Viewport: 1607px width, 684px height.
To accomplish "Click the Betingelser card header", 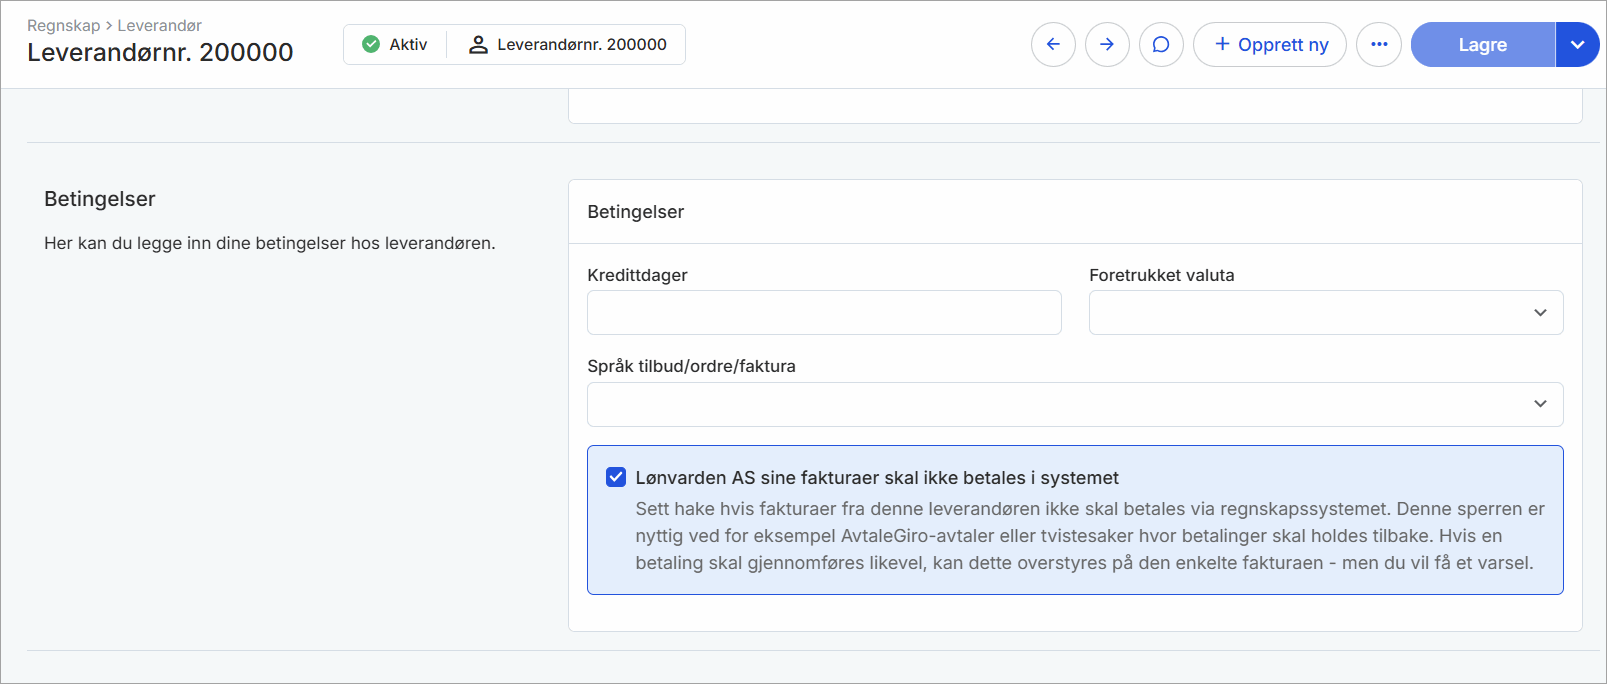I will click(636, 212).
